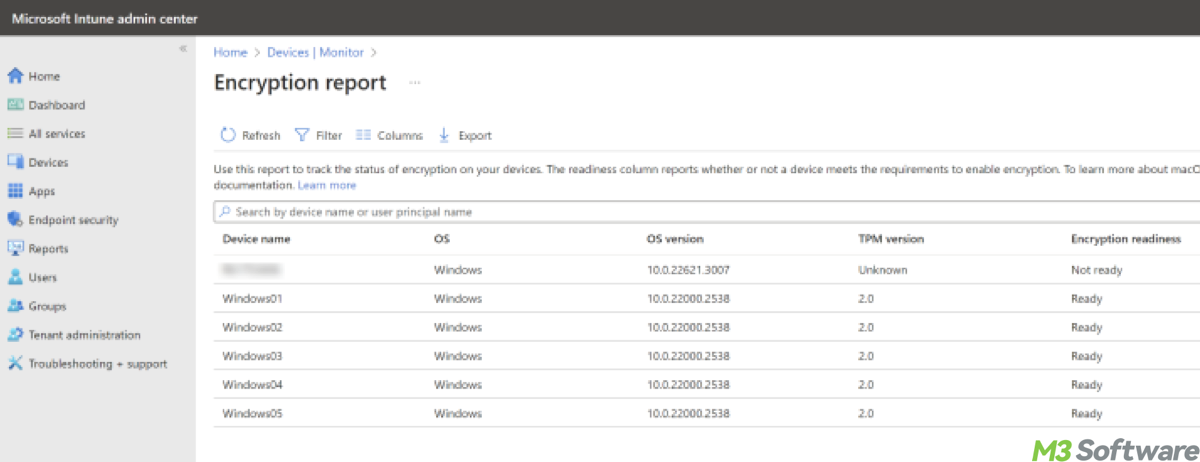Open the ellipsis menu beside Encryption report
This screenshot has width=1200, height=462.
(415, 83)
